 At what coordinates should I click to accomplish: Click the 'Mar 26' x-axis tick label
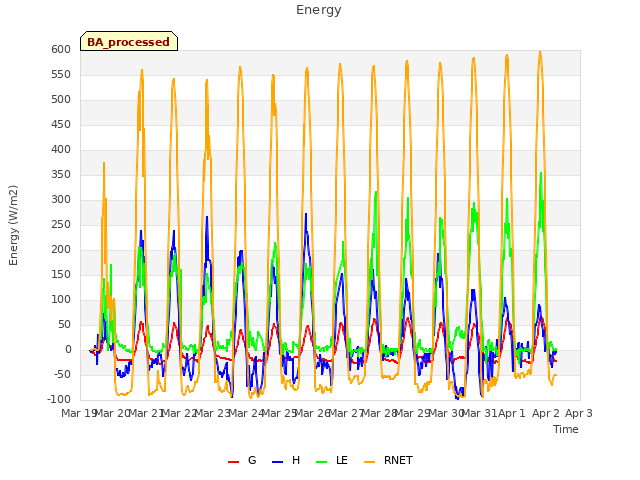tap(313, 413)
